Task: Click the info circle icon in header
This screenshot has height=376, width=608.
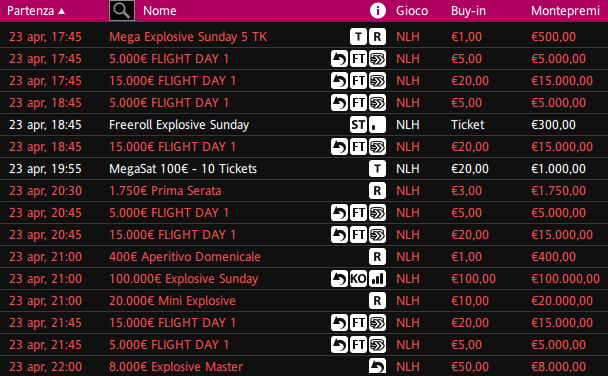Action: pos(378,10)
